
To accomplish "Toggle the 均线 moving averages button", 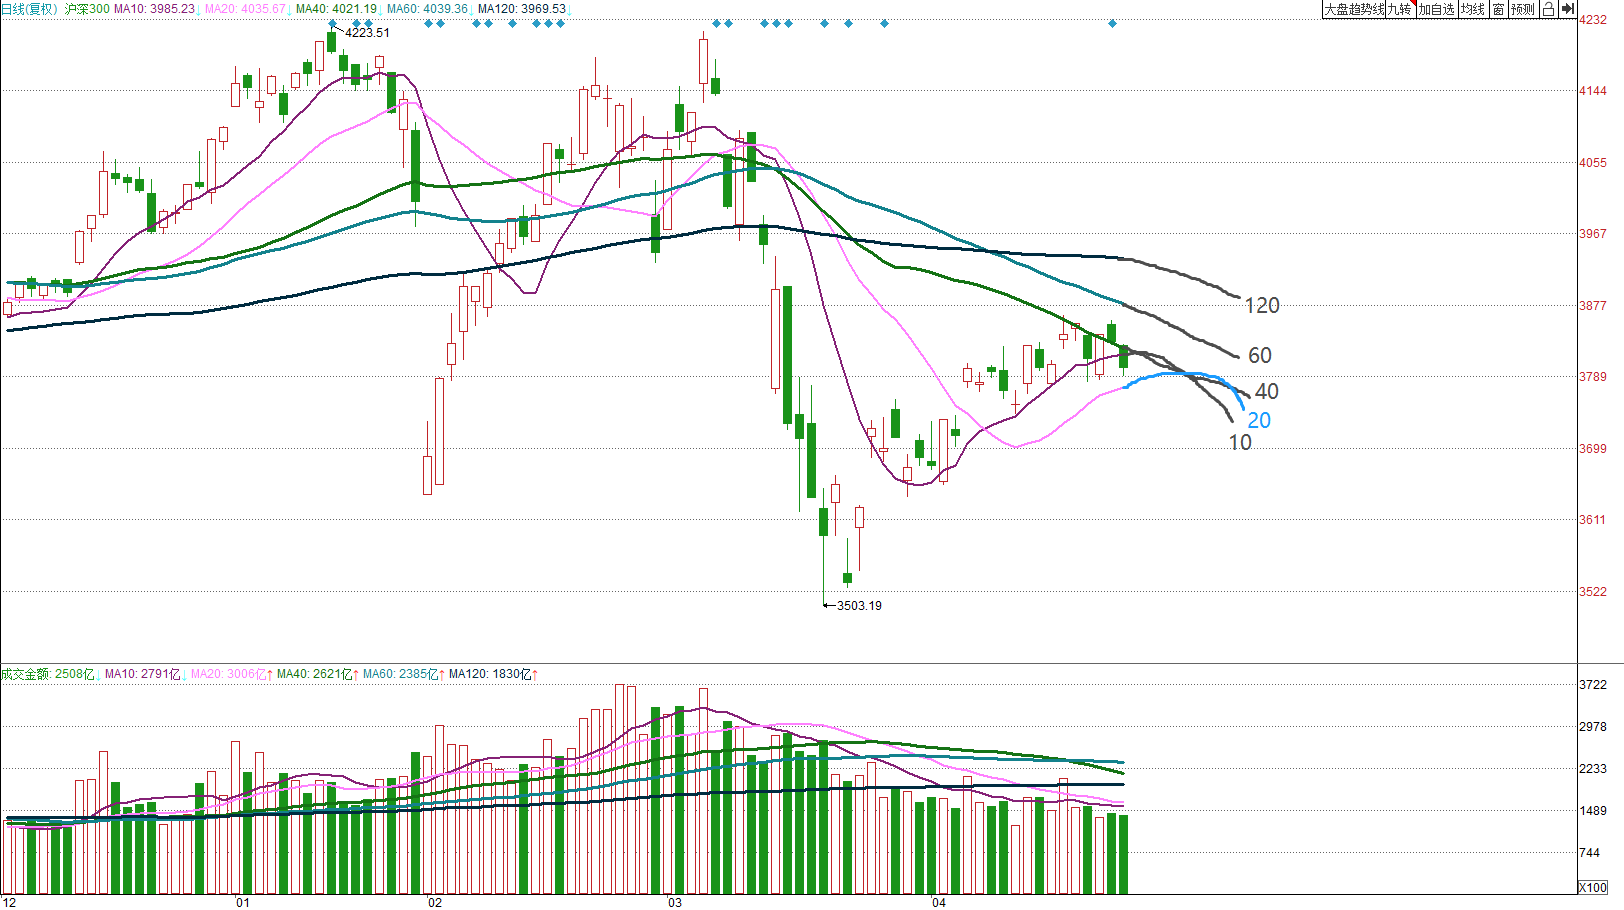I will point(1472,9).
